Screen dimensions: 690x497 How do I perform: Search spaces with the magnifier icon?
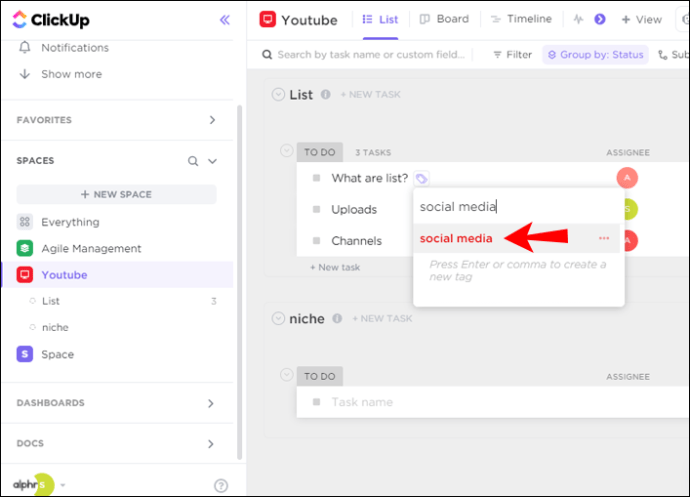pos(193,161)
